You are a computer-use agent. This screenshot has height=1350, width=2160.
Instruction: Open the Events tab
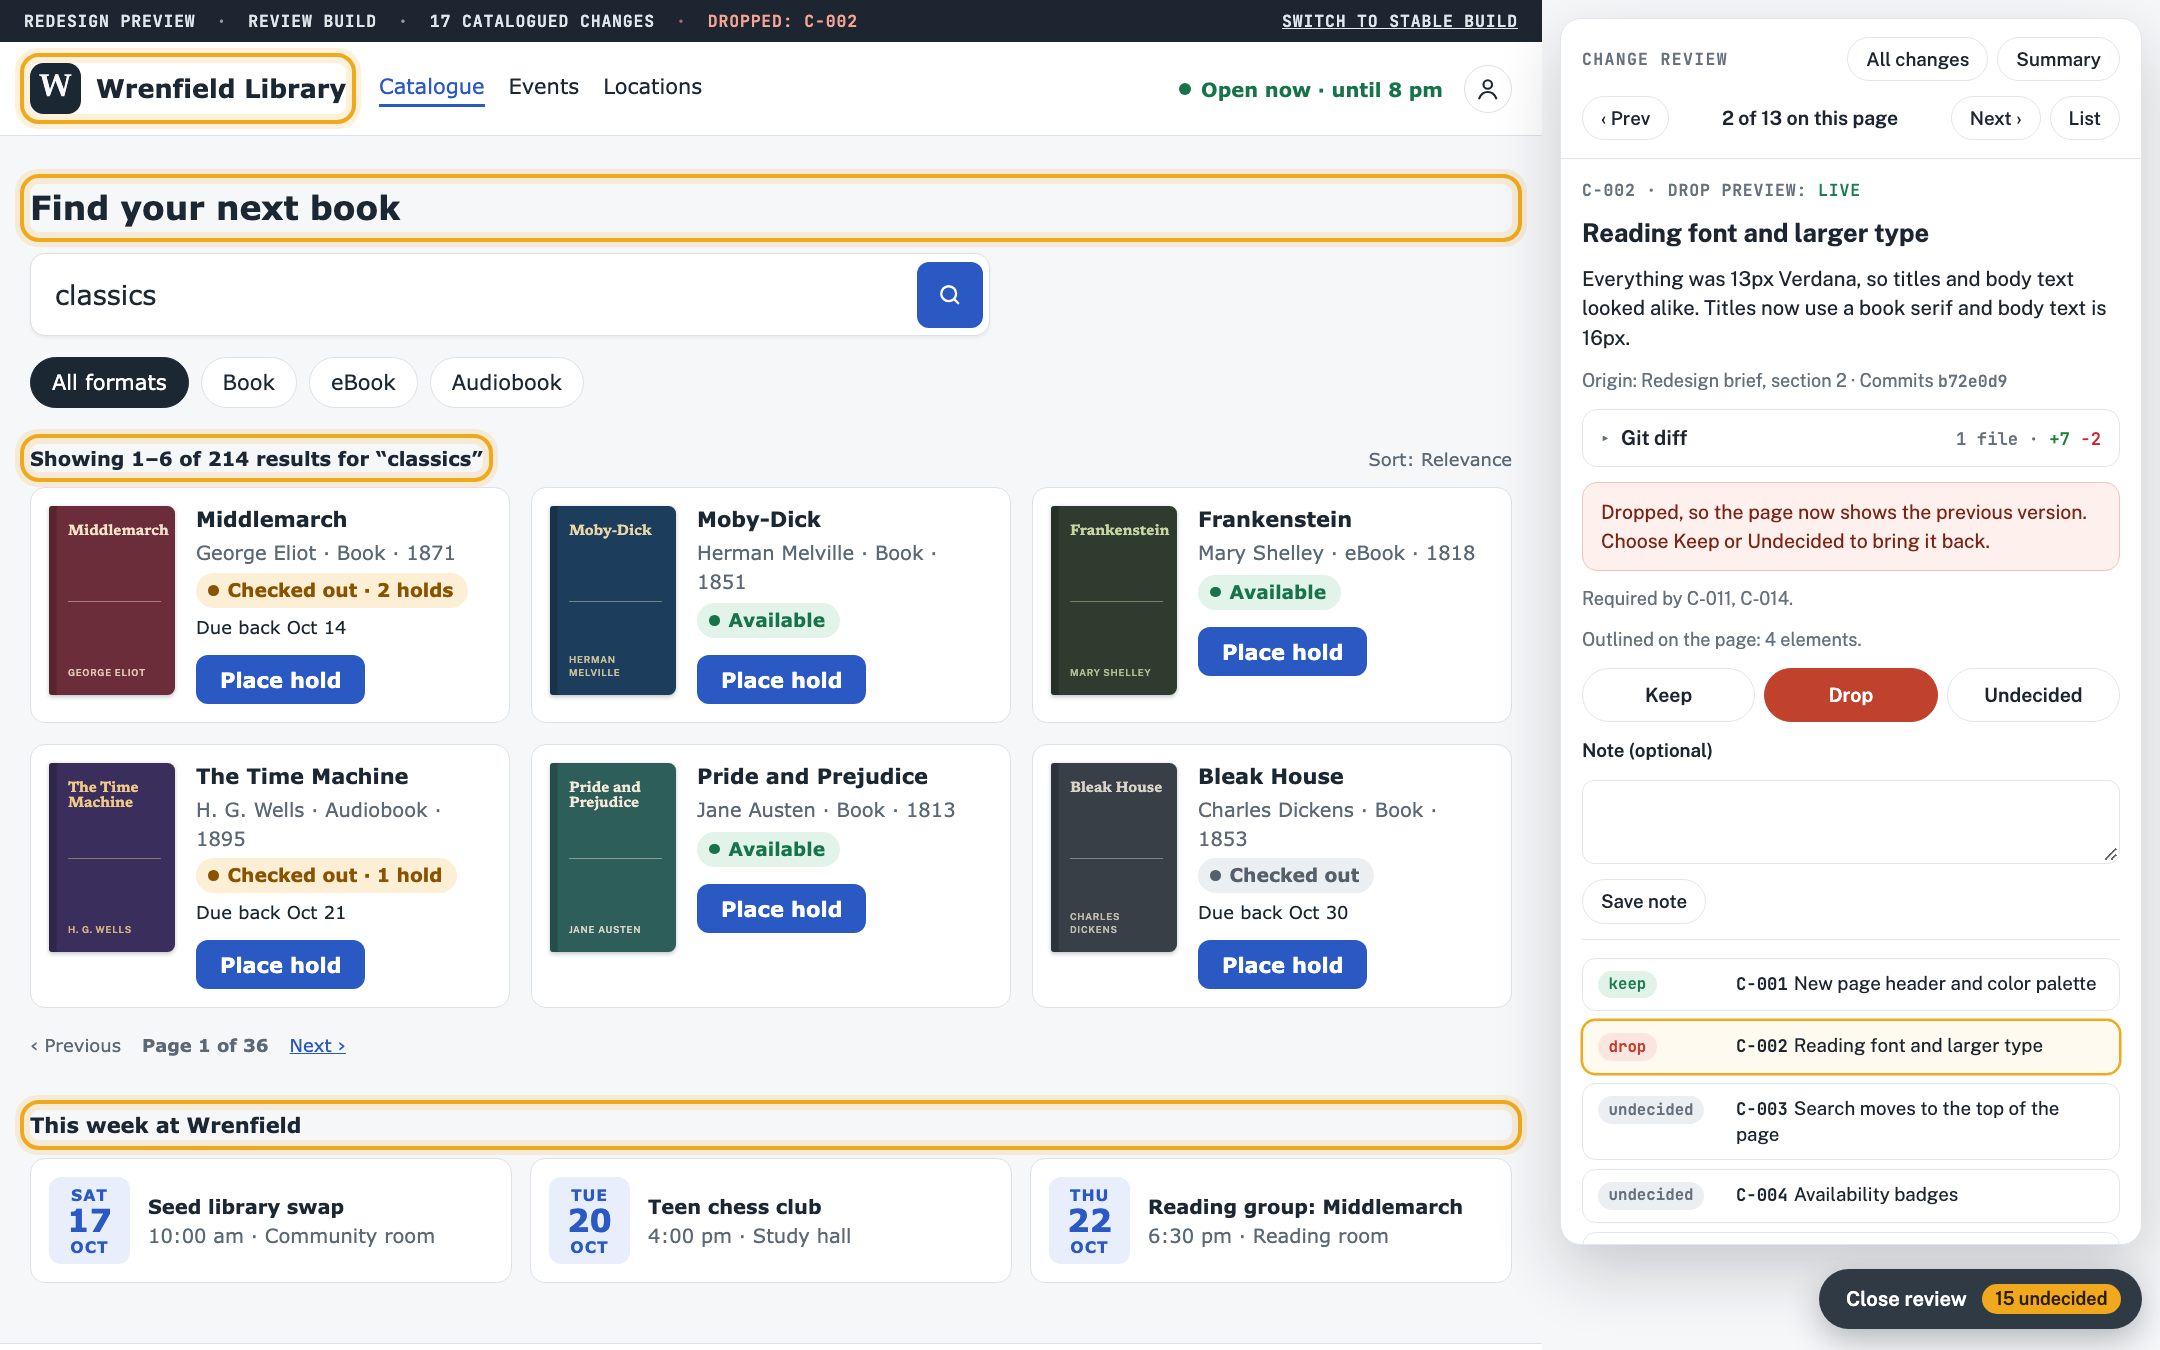coord(543,87)
